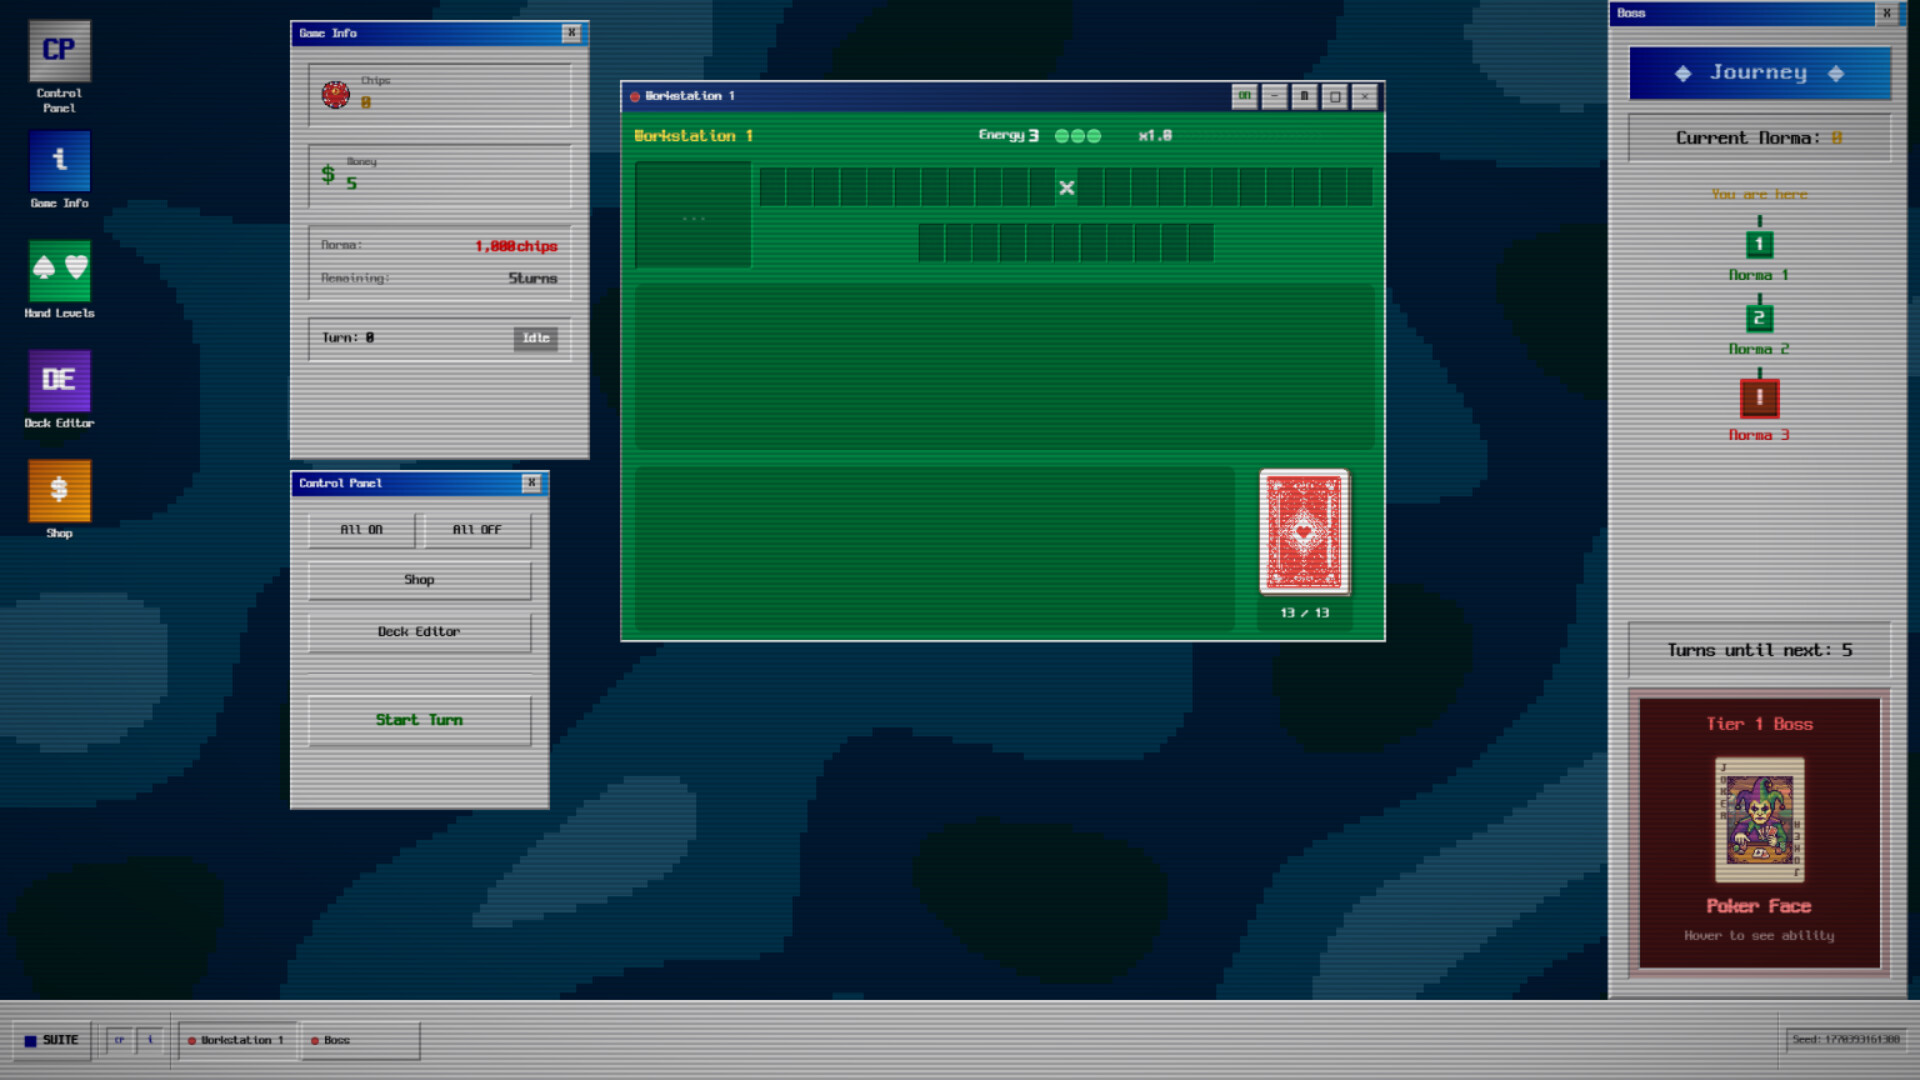This screenshot has width=1920, height=1080.
Task: Toggle the Workstation 1 ON switch
Action: point(1244,97)
